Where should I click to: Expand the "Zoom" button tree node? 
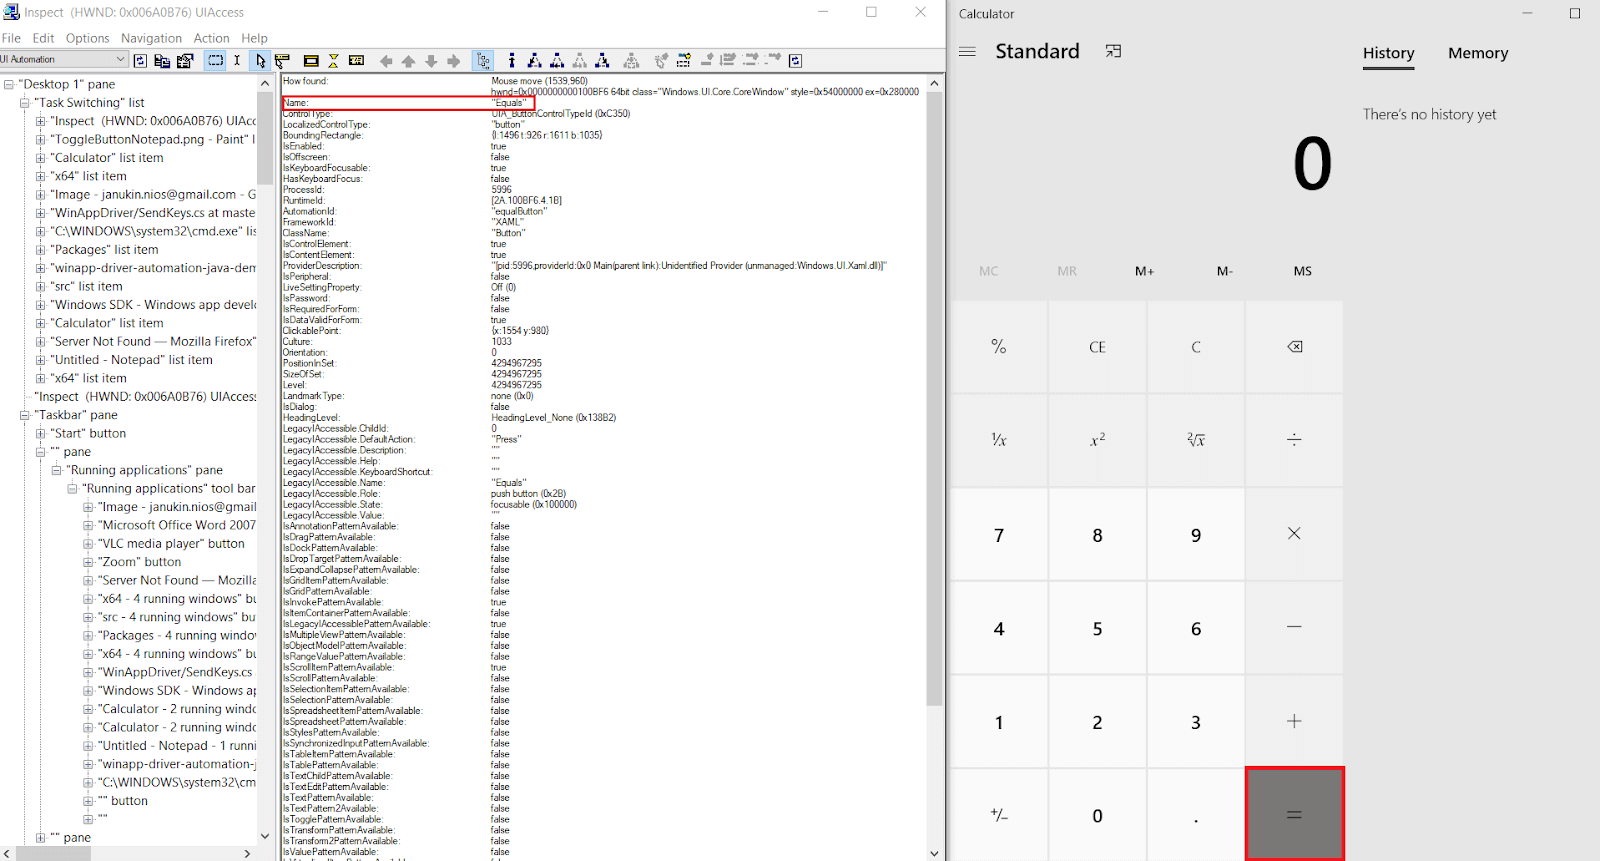click(x=88, y=562)
